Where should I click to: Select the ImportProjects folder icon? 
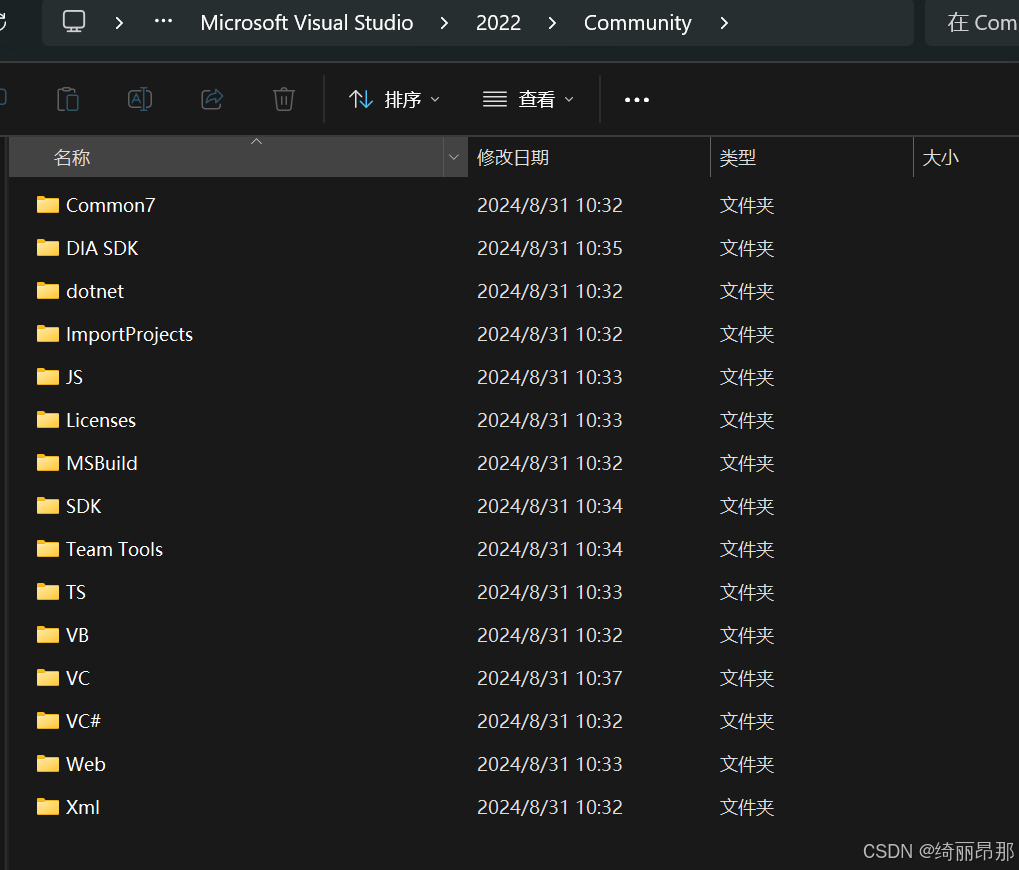pos(48,334)
